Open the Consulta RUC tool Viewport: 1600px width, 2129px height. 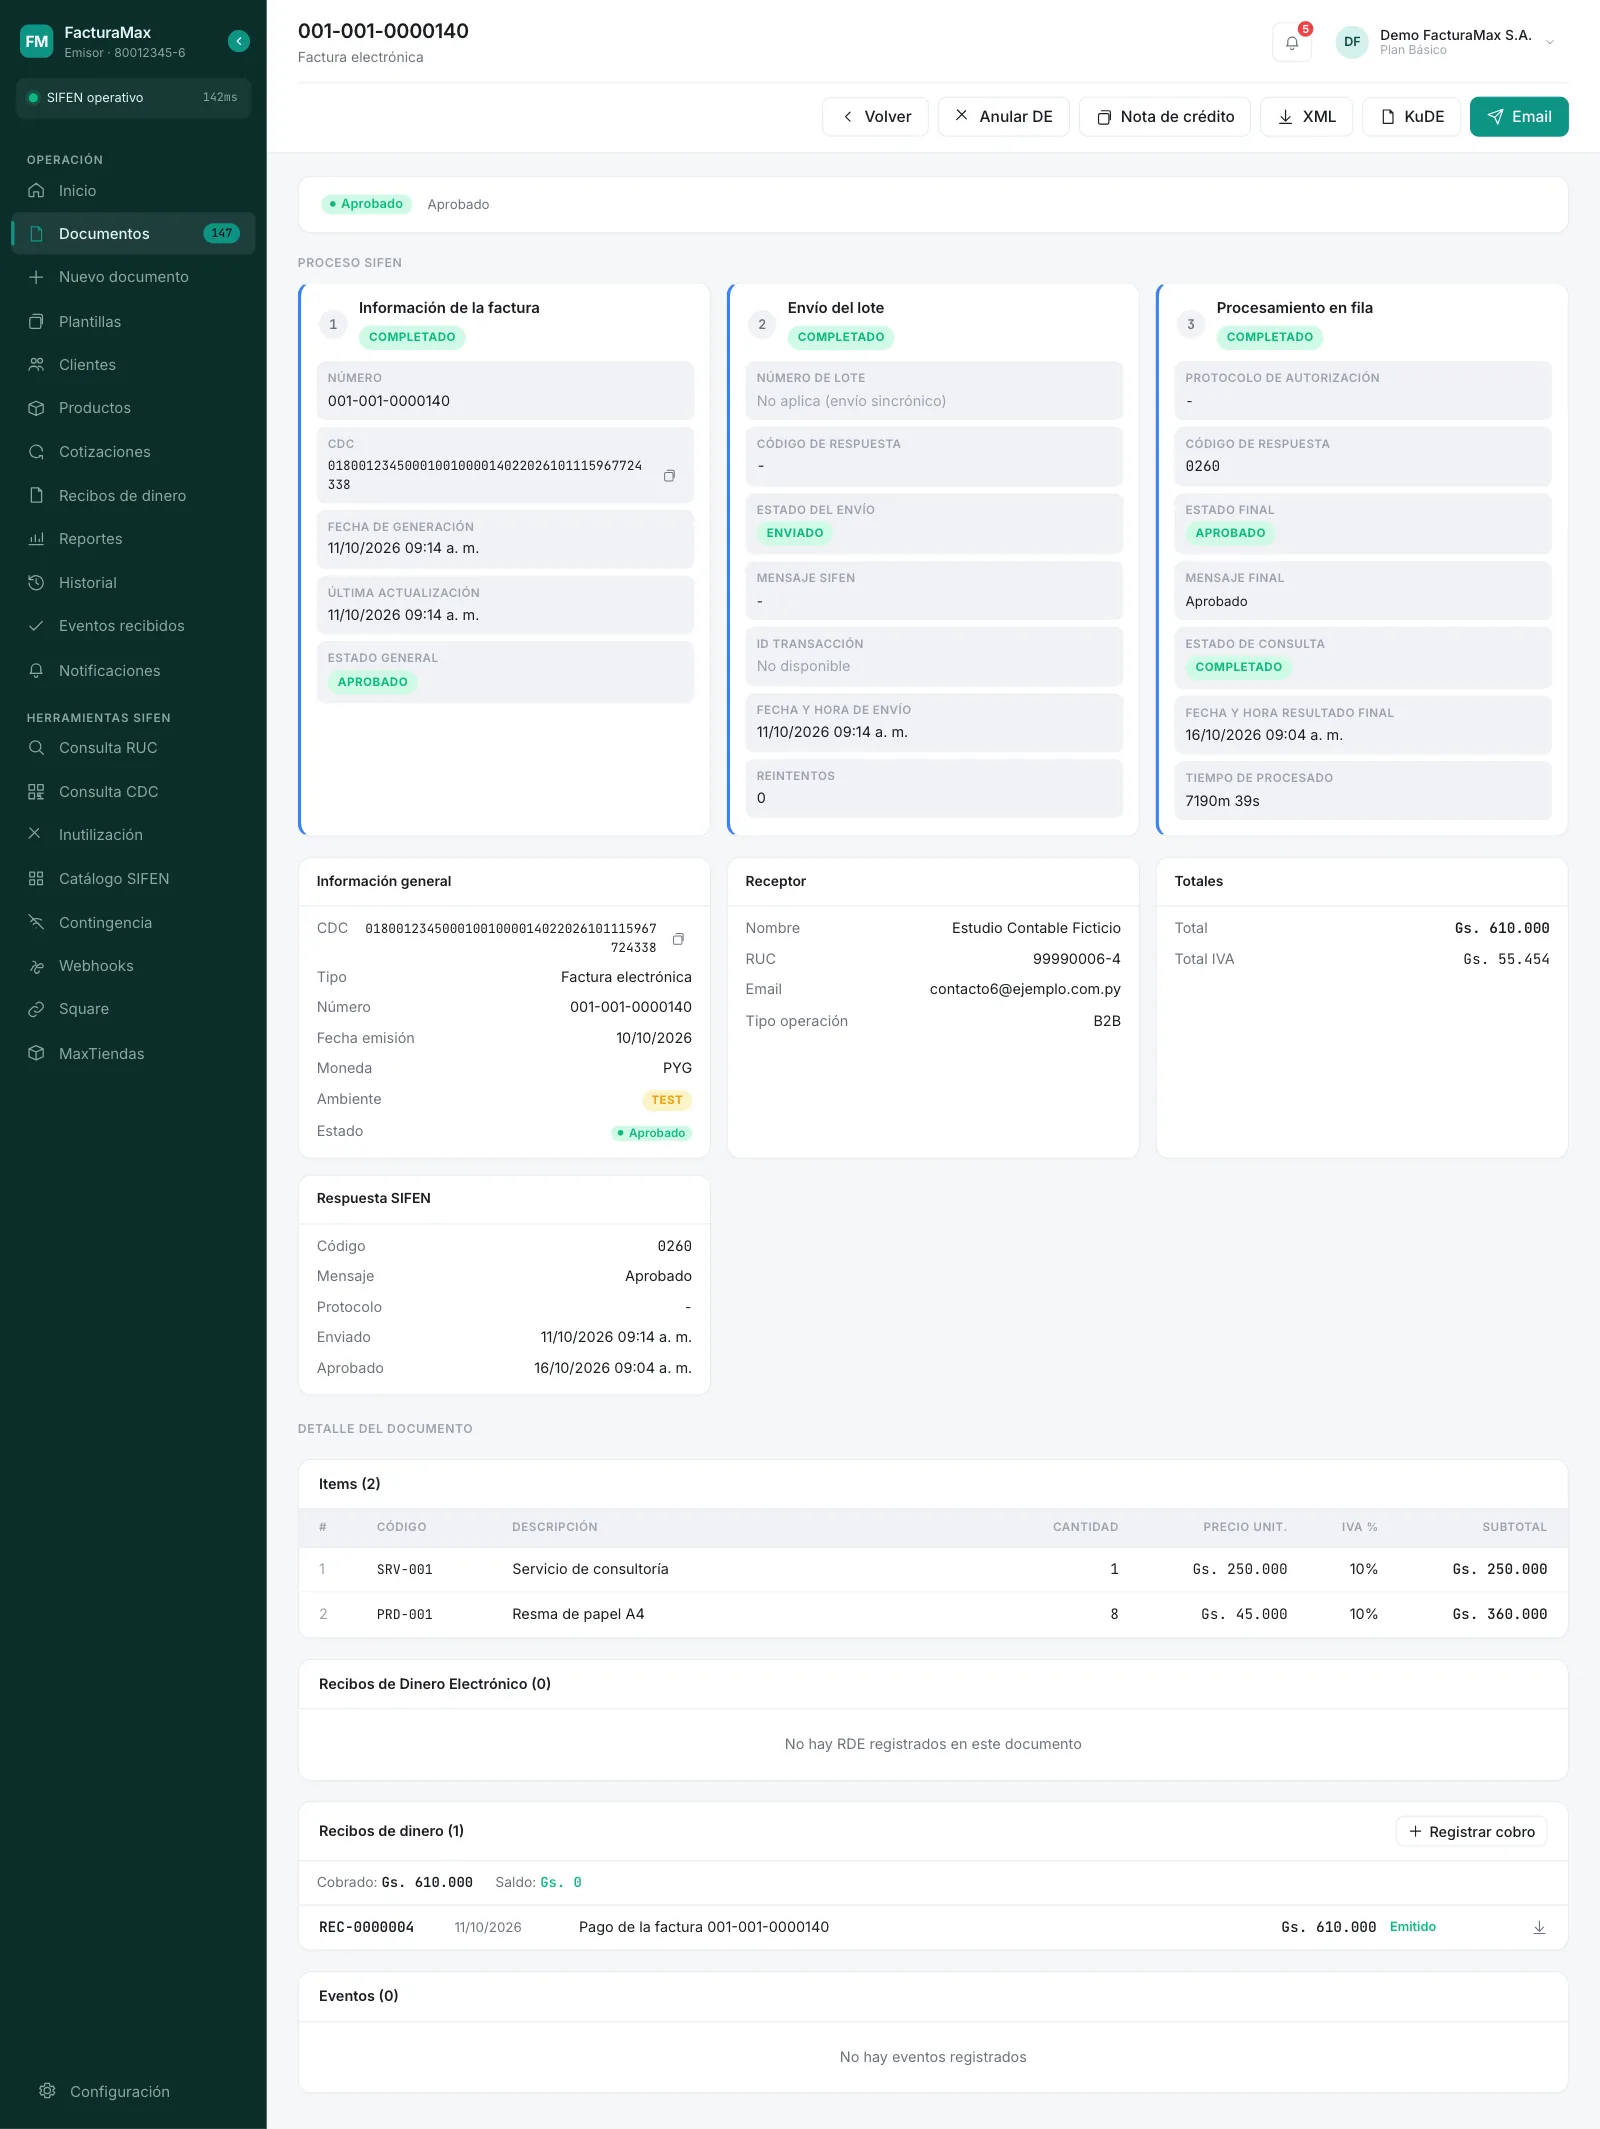[133, 748]
